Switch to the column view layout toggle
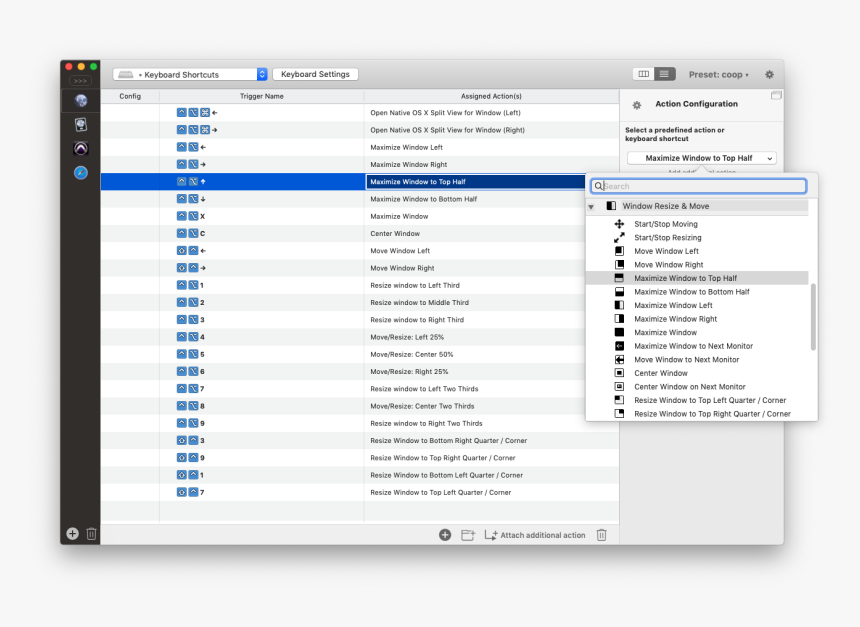 click(x=644, y=74)
